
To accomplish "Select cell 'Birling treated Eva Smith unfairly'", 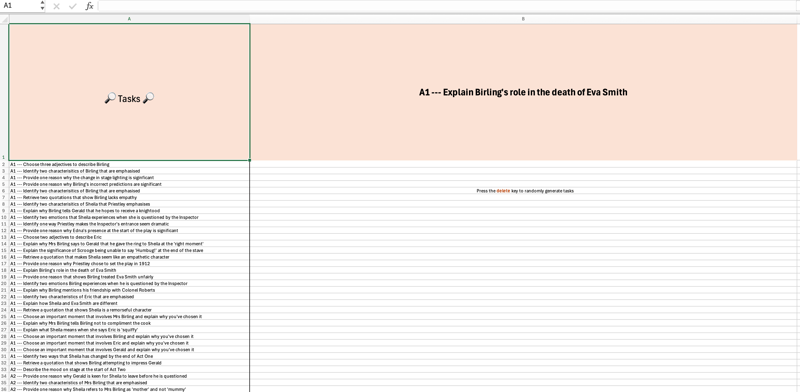I will [129, 277].
